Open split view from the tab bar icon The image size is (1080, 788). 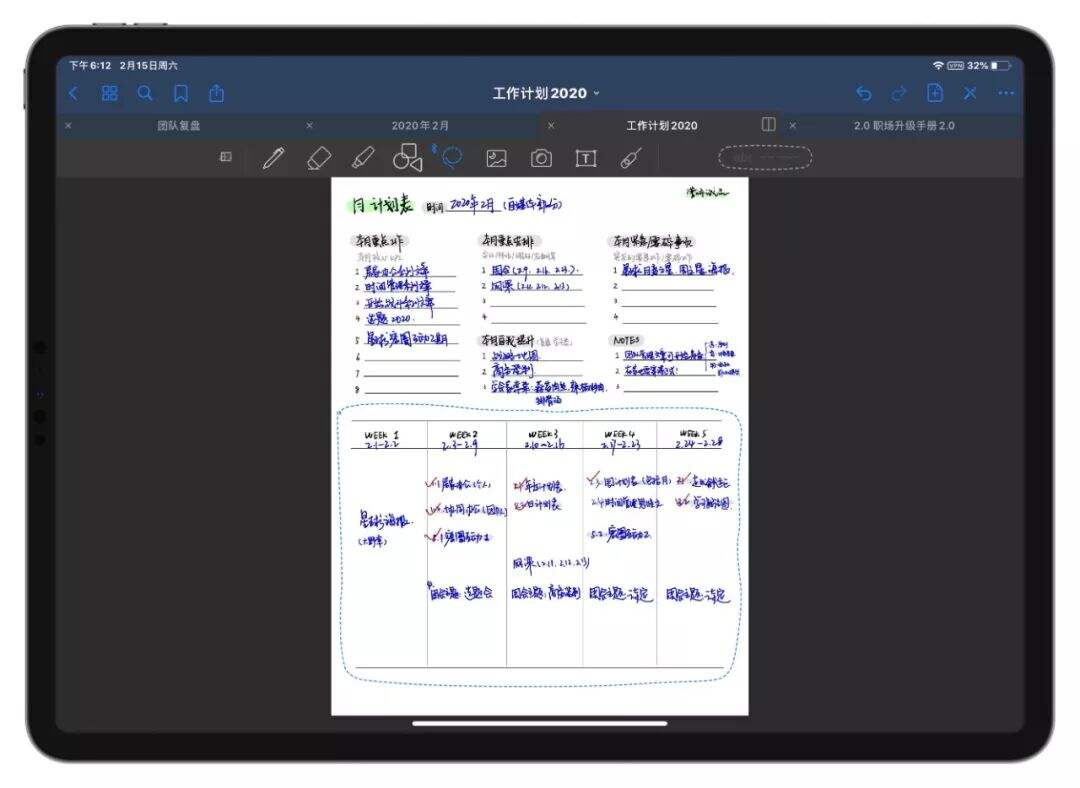pyautogui.click(x=769, y=124)
